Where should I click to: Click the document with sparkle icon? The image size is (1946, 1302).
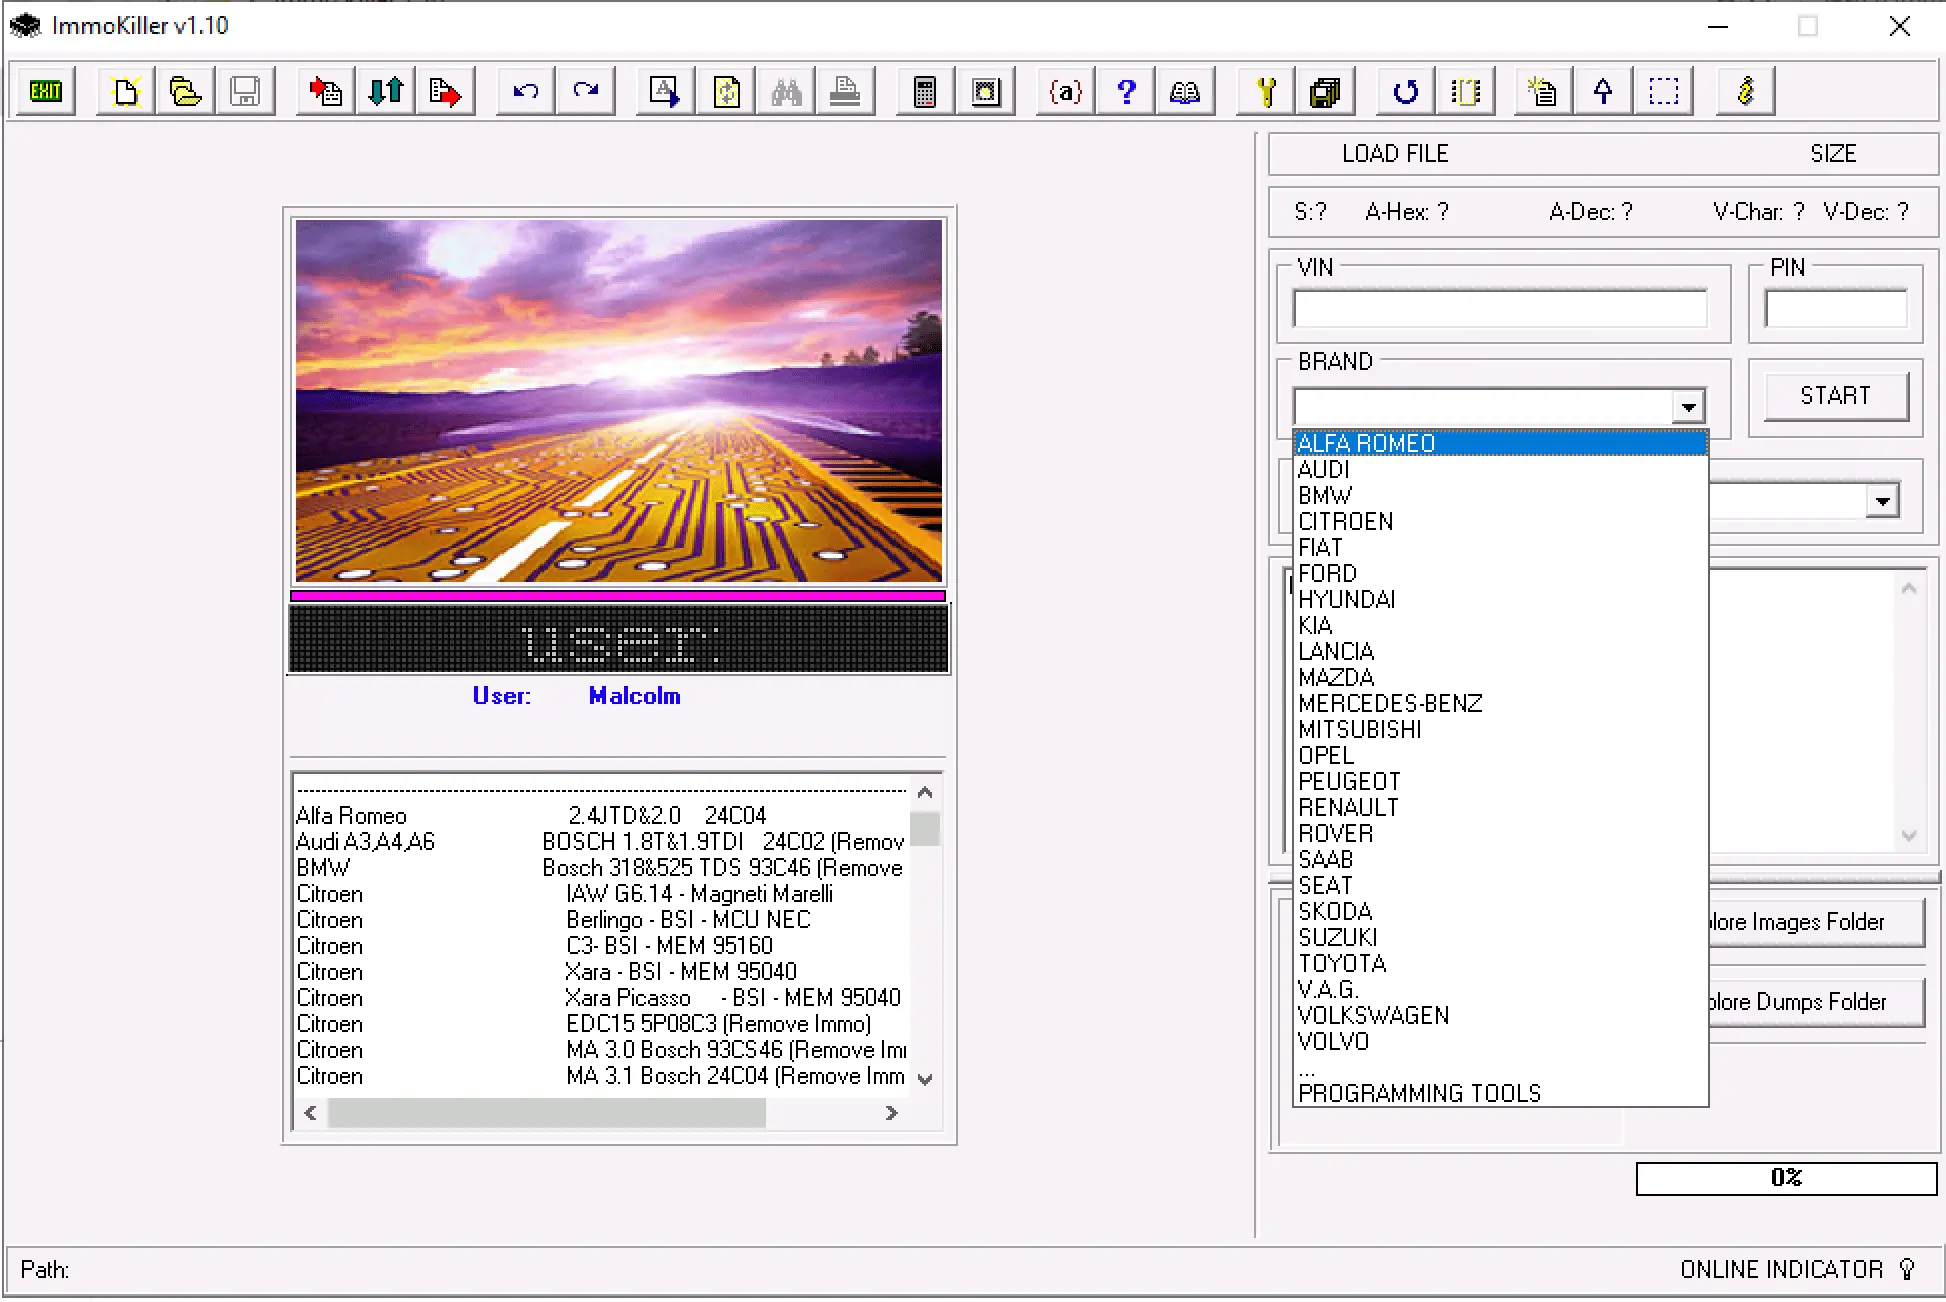click(1543, 92)
